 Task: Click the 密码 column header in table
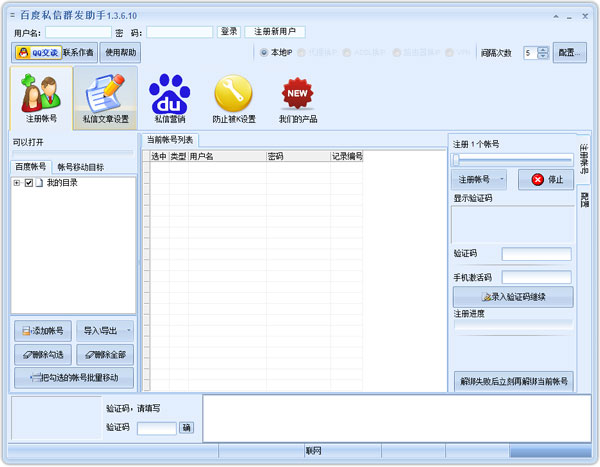click(x=298, y=156)
